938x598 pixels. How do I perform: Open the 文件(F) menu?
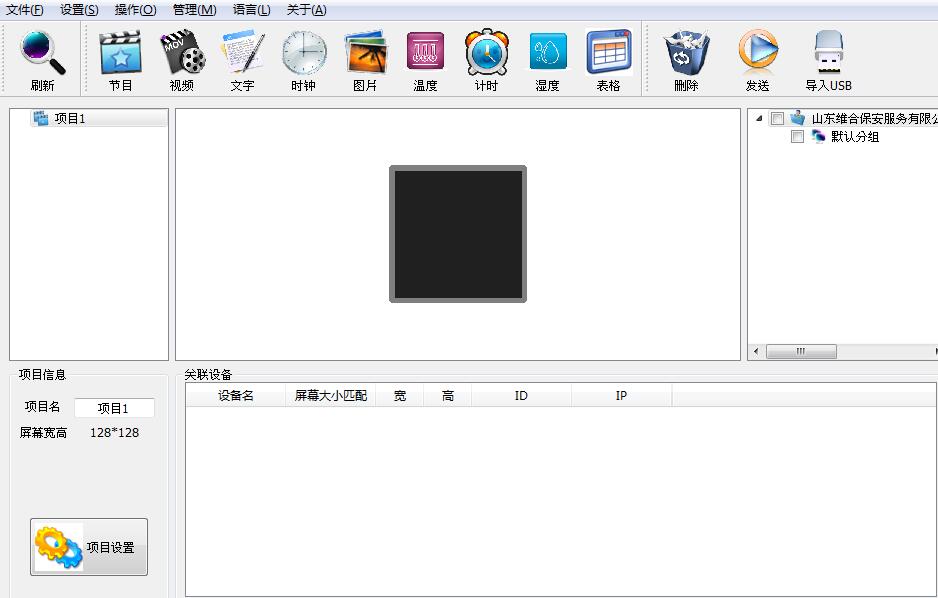point(25,10)
